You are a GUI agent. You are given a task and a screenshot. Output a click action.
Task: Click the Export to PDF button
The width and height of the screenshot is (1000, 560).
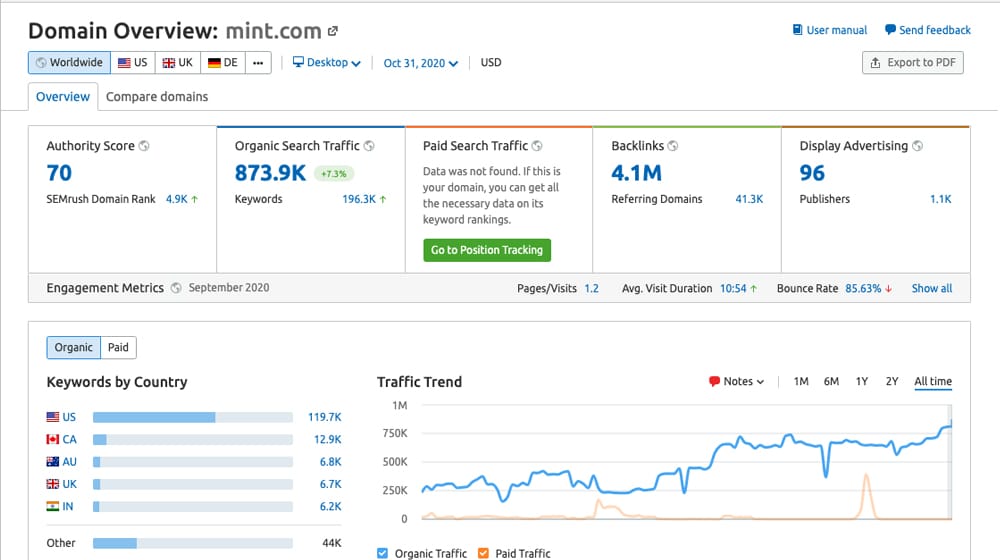click(x=912, y=62)
